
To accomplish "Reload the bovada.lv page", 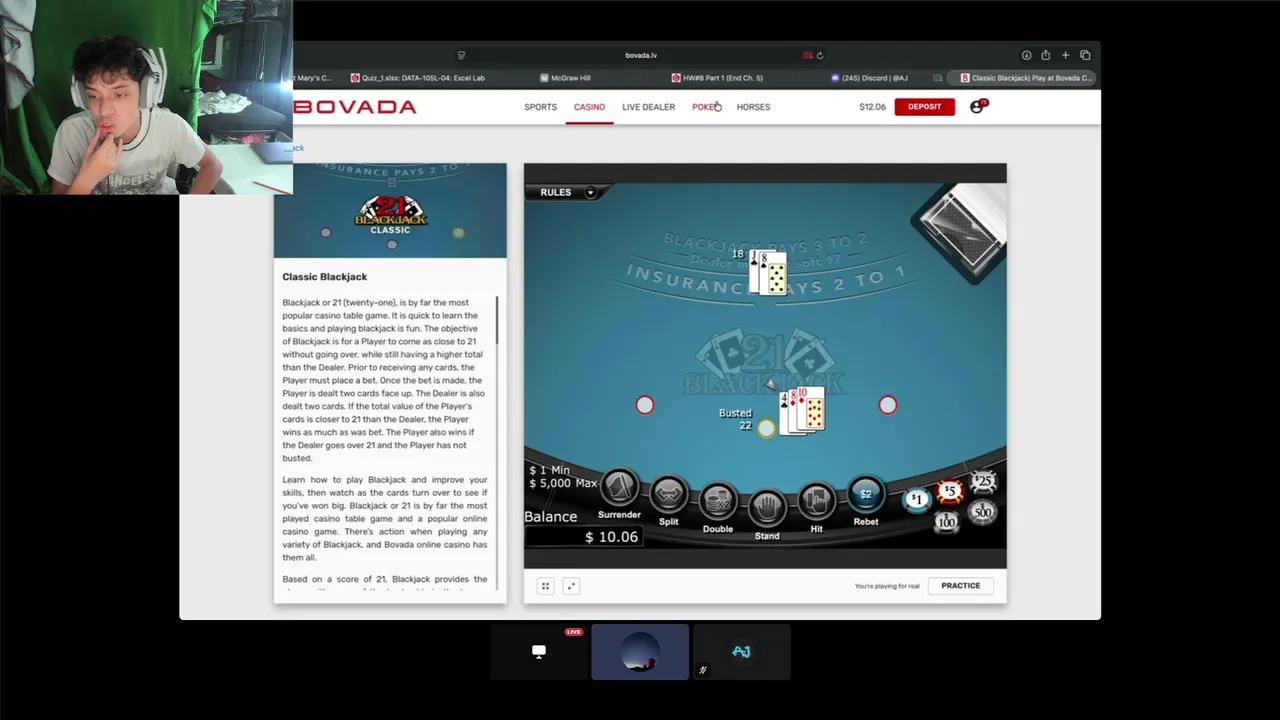I will [x=820, y=55].
